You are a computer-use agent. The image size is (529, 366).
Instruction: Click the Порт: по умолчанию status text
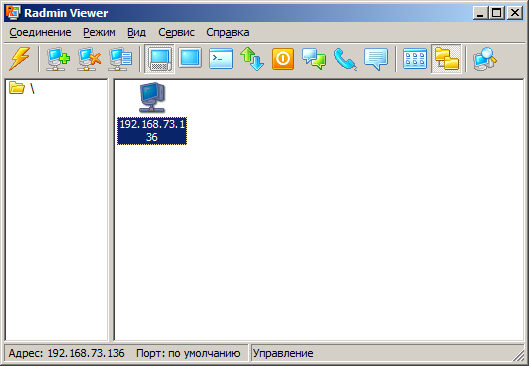click(188, 353)
